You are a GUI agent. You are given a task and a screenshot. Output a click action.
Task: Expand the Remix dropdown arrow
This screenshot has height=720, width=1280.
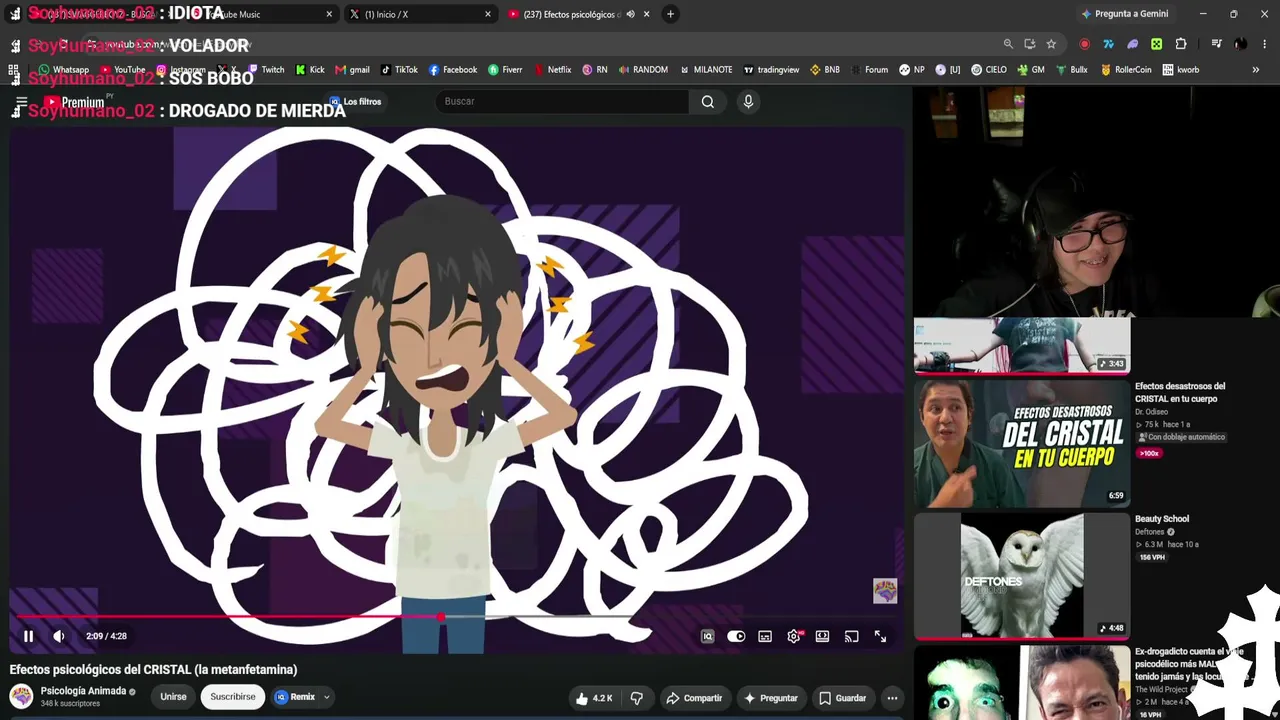(x=326, y=697)
